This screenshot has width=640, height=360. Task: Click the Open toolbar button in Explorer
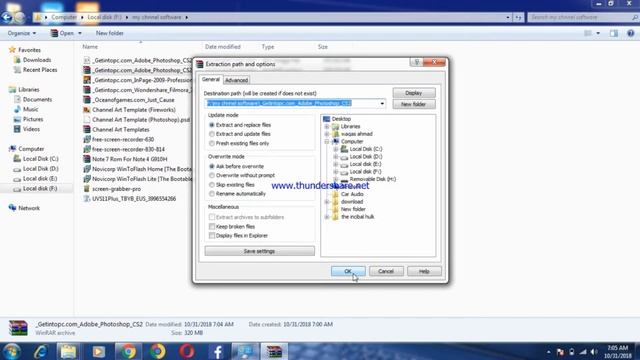(62, 33)
